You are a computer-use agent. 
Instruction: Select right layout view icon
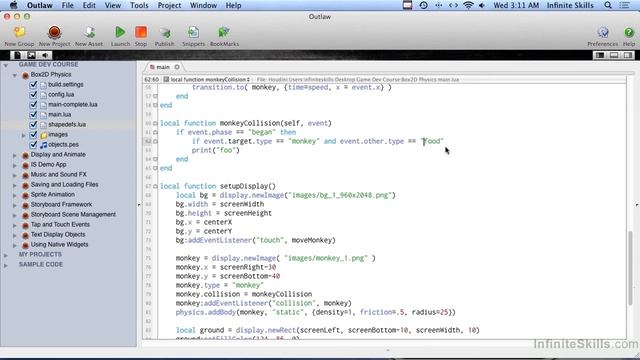coord(628,55)
